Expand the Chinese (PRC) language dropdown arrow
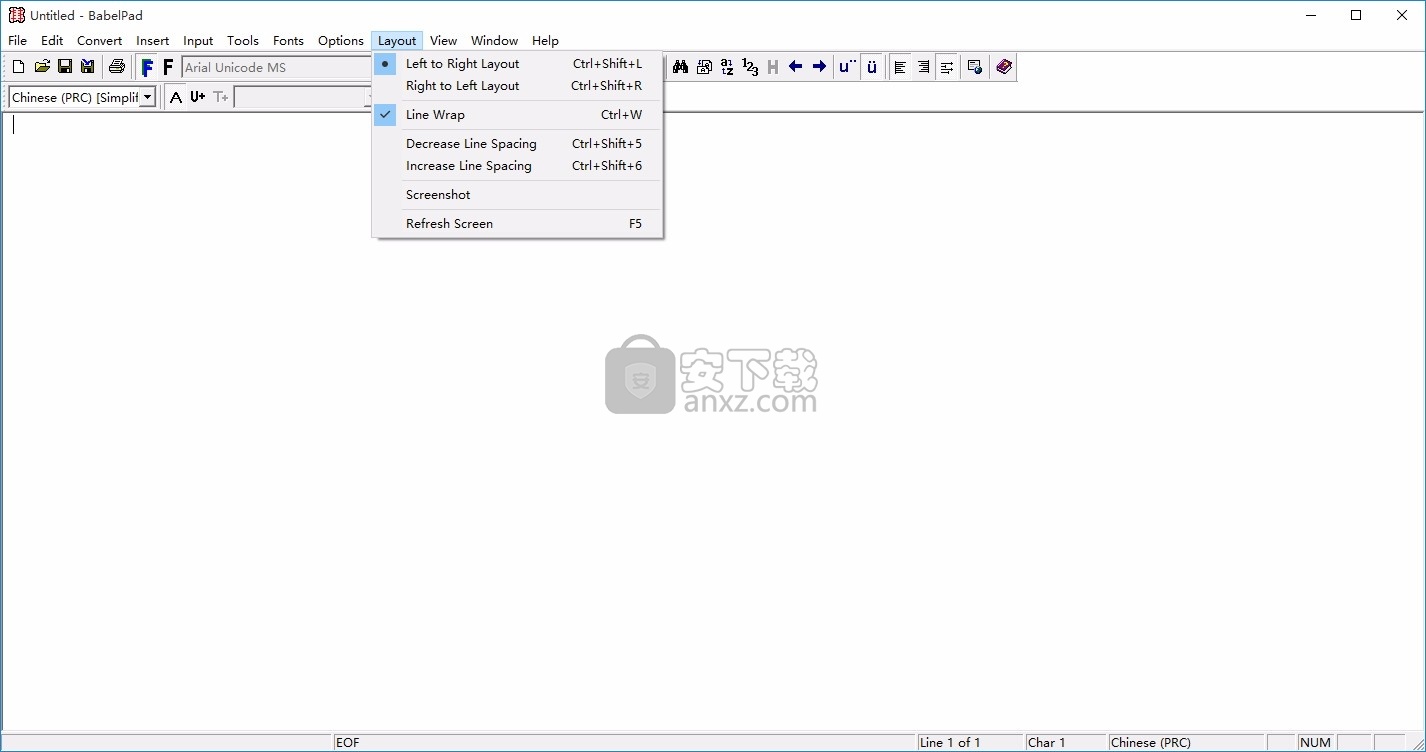The image size is (1426, 752). pyautogui.click(x=148, y=97)
